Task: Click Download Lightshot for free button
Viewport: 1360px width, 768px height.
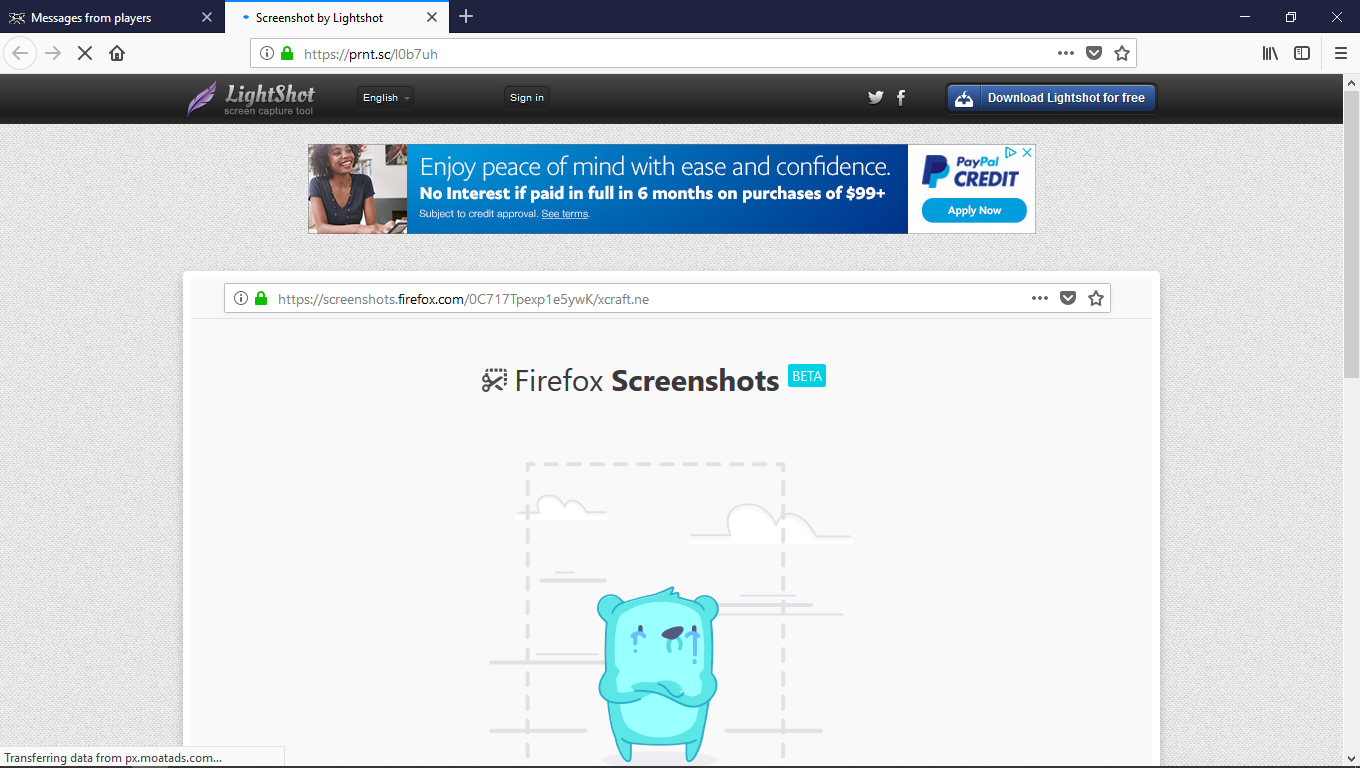Action: coord(1052,98)
